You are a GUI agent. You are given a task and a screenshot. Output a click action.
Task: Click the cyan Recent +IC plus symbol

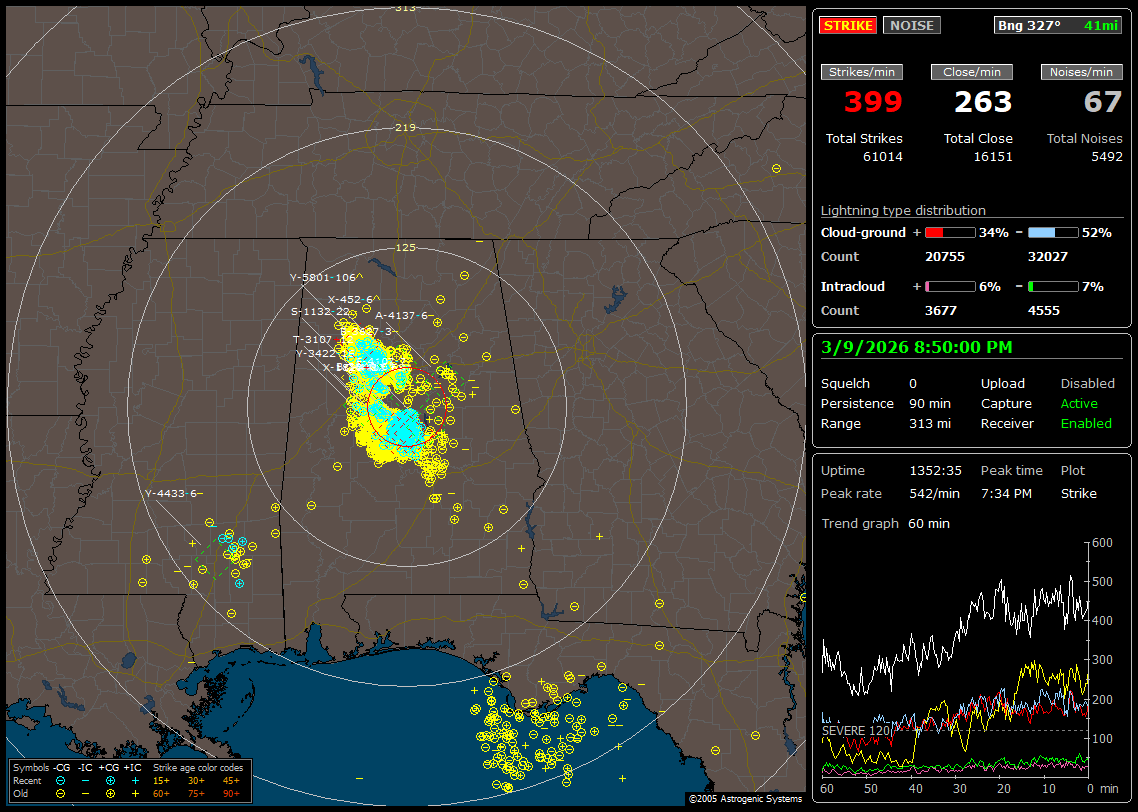135,780
